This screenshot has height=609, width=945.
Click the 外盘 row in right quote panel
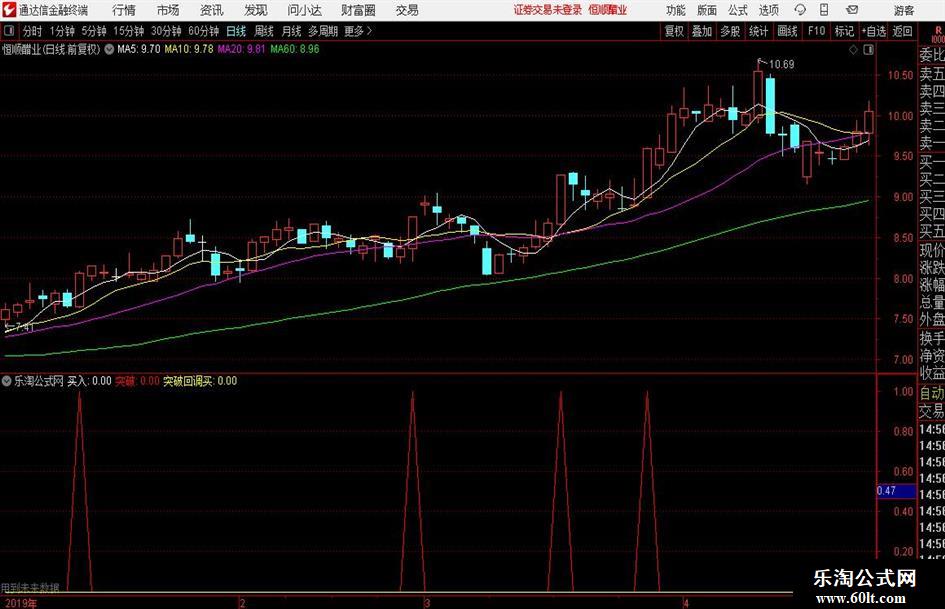pyautogui.click(x=932, y=320)
